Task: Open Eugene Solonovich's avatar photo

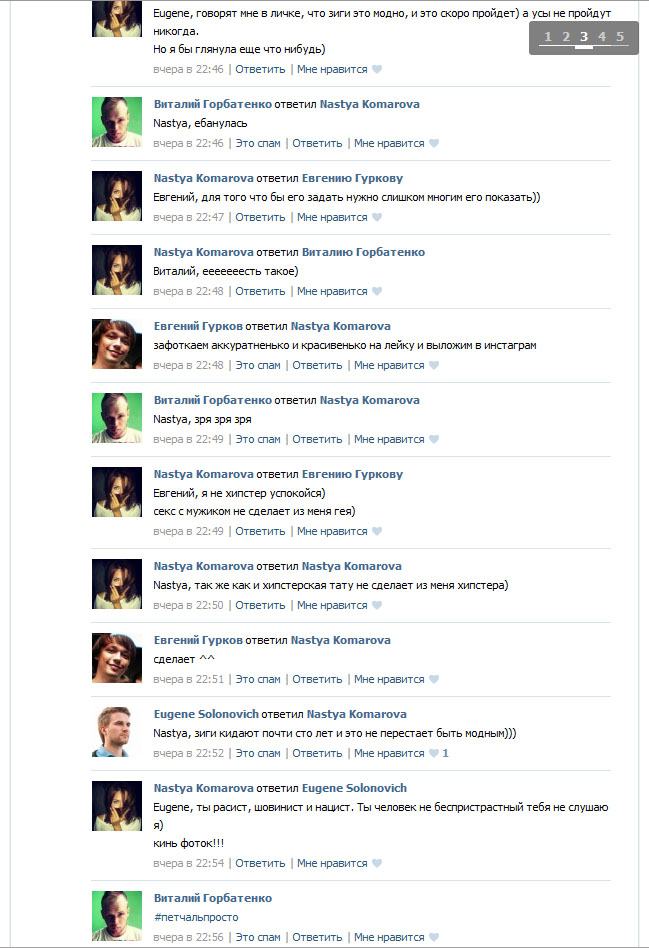Action: click(117, 732)
